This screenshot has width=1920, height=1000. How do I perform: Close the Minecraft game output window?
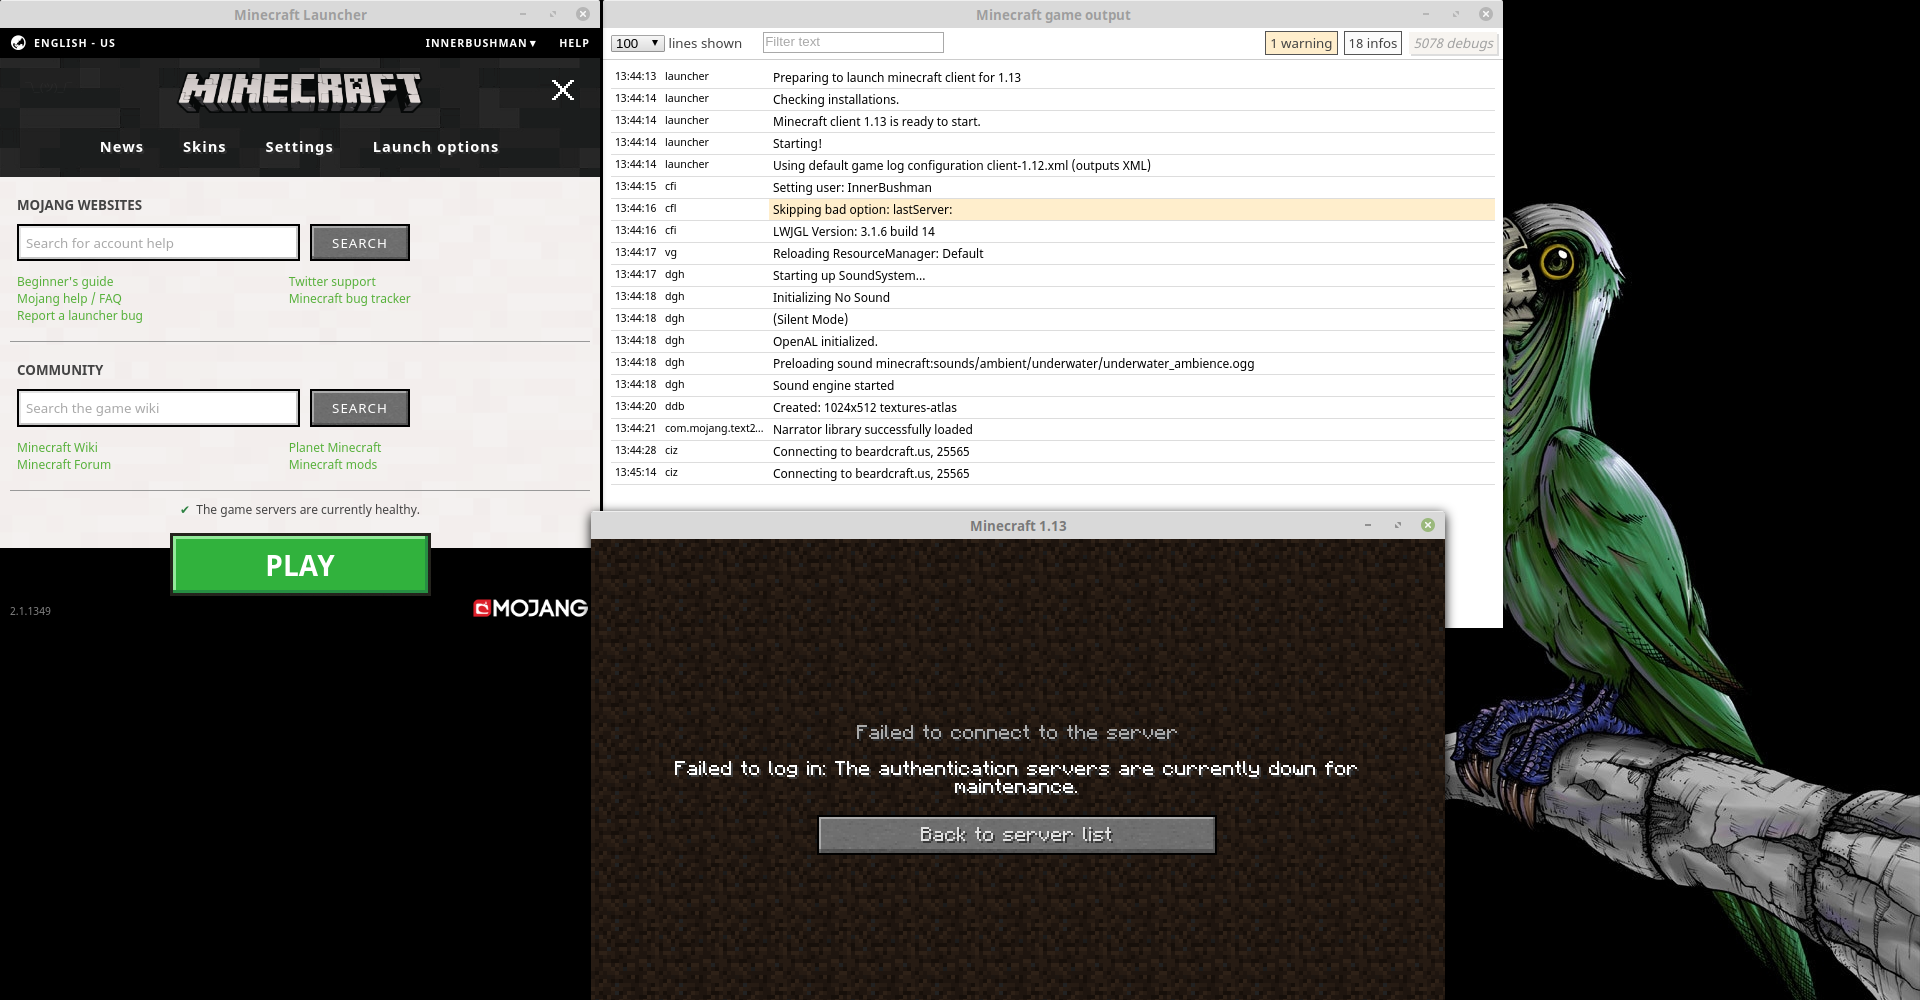[x=1485, y=14]
